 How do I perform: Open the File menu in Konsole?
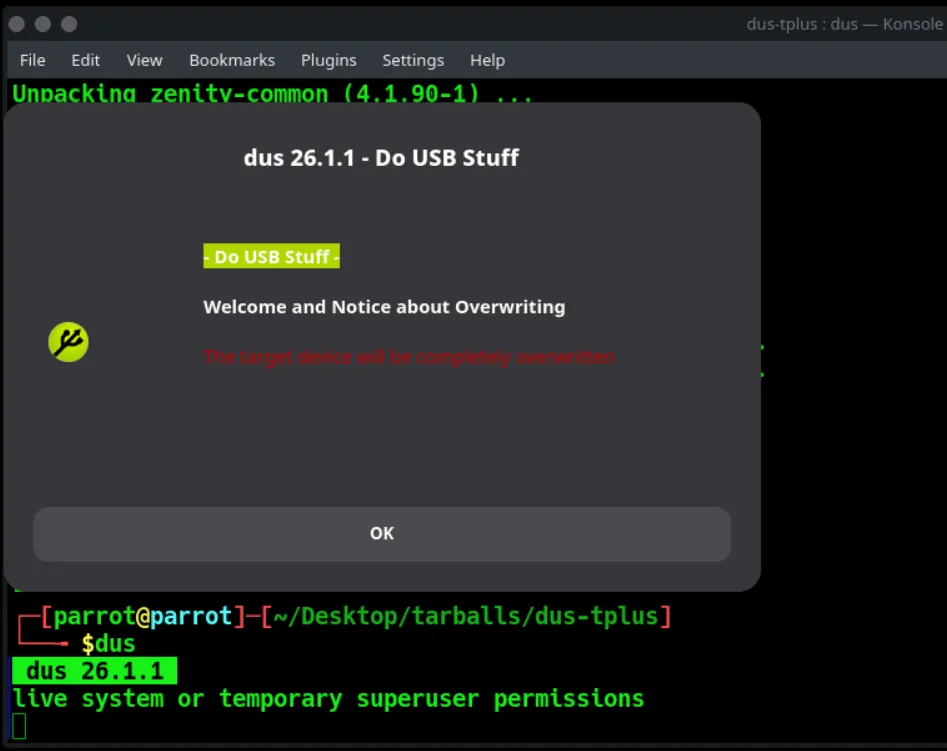click(32, 60)
